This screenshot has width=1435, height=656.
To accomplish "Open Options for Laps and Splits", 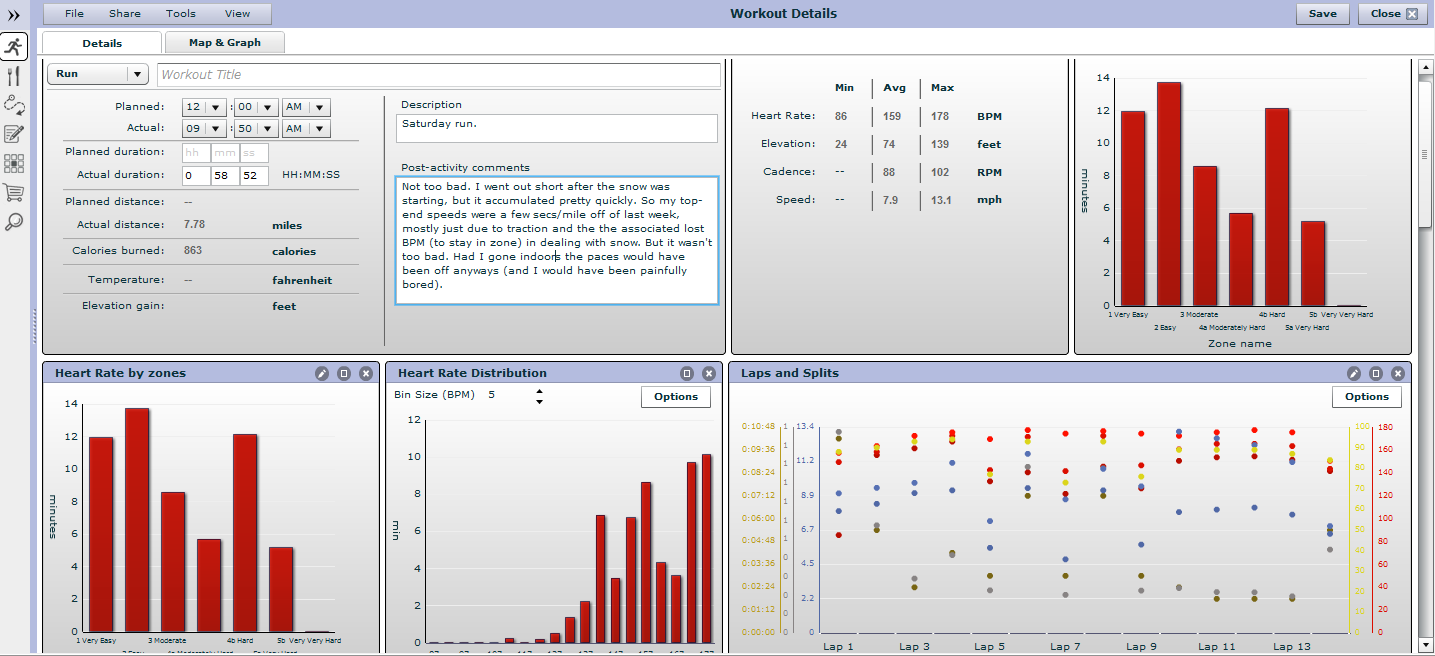I will coord(1367,397).
